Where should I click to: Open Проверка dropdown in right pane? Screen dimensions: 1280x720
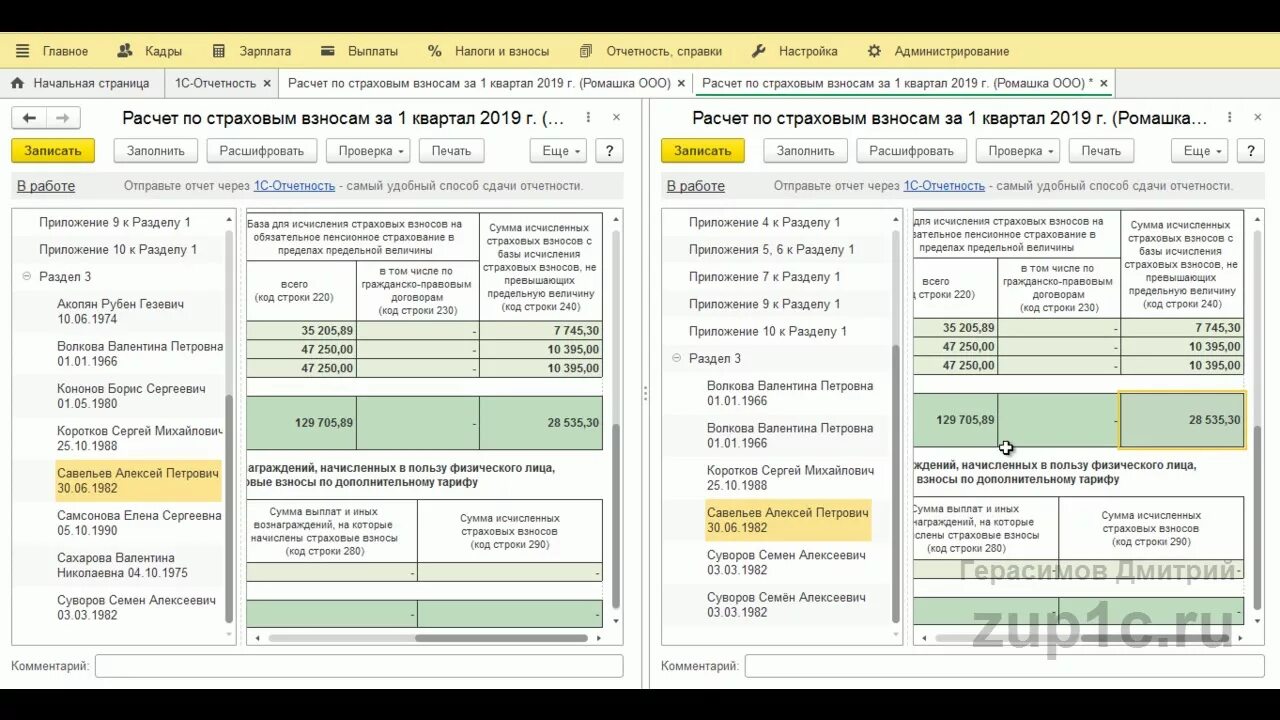click(x=1018, y=151)
